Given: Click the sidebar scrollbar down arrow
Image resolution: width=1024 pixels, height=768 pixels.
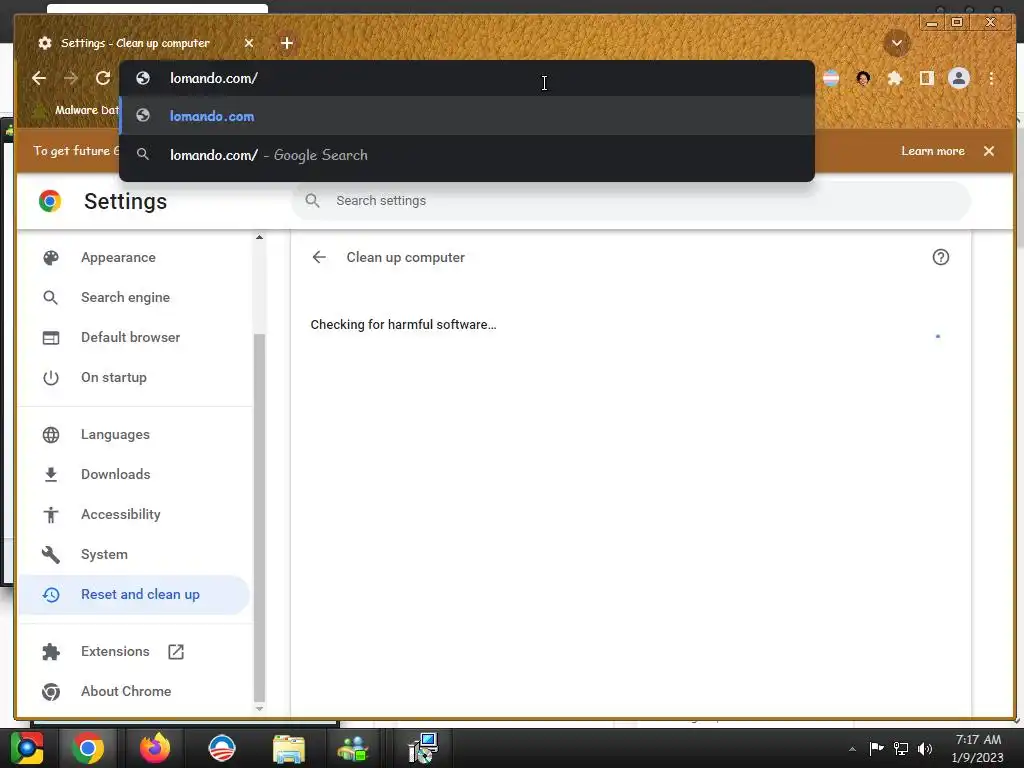Looking at the screenshot, I should click(259, 709).
